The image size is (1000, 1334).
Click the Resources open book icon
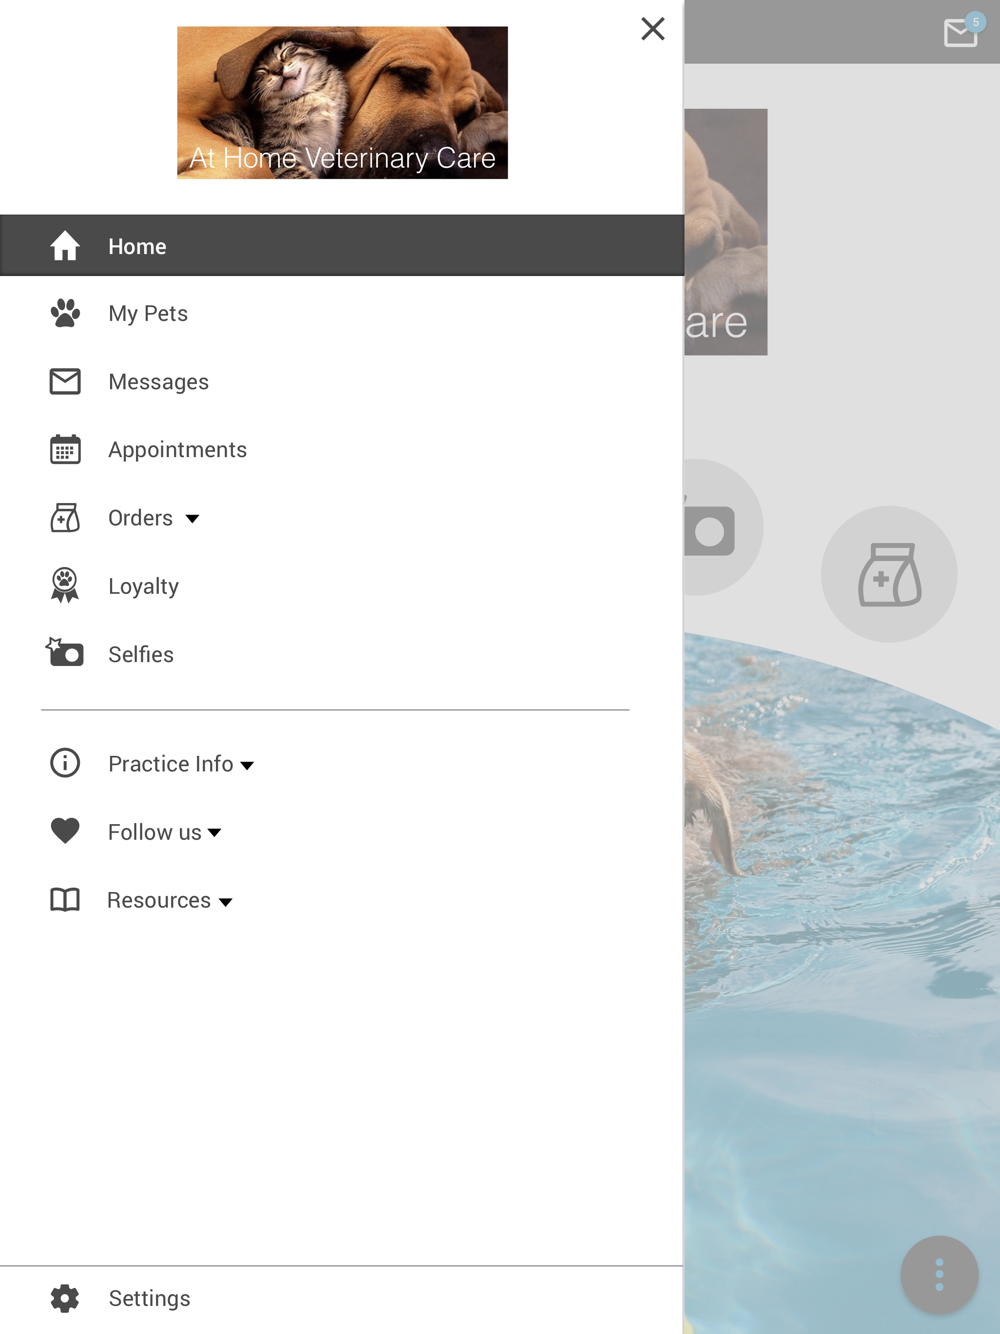65,899
